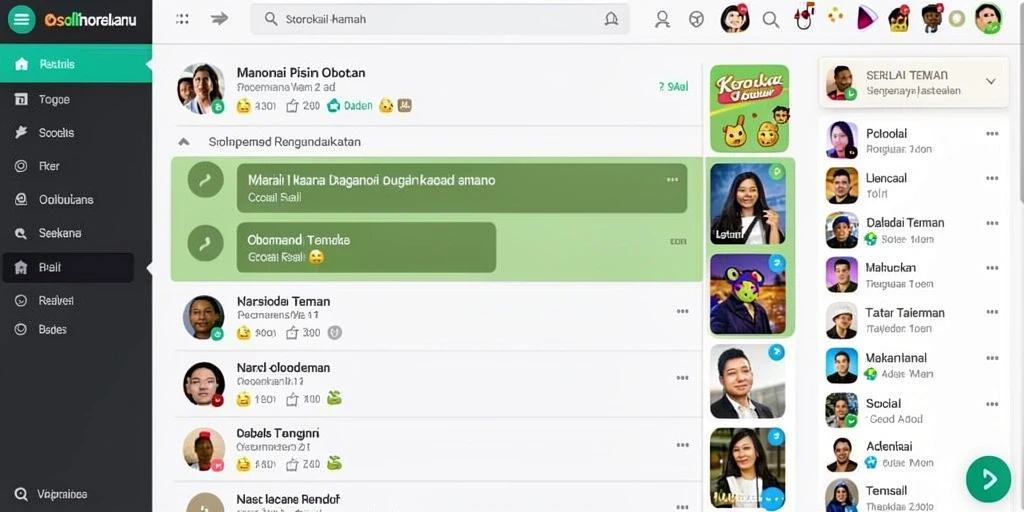Screen dimensions: 1024x512
Task: Open options dots for Maluckan contact
Action: click(992, 268)
